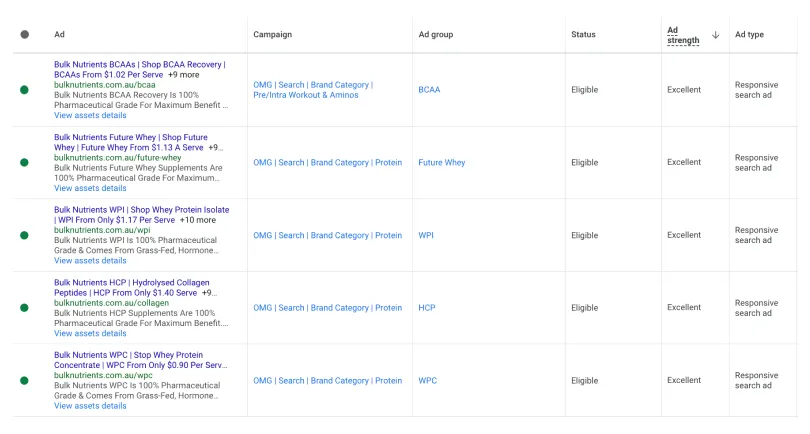Open the Bulk Nutrients Future Whey ad headline
The height and width of the screenshot is (434, 810).
click(x=131, y=143)
